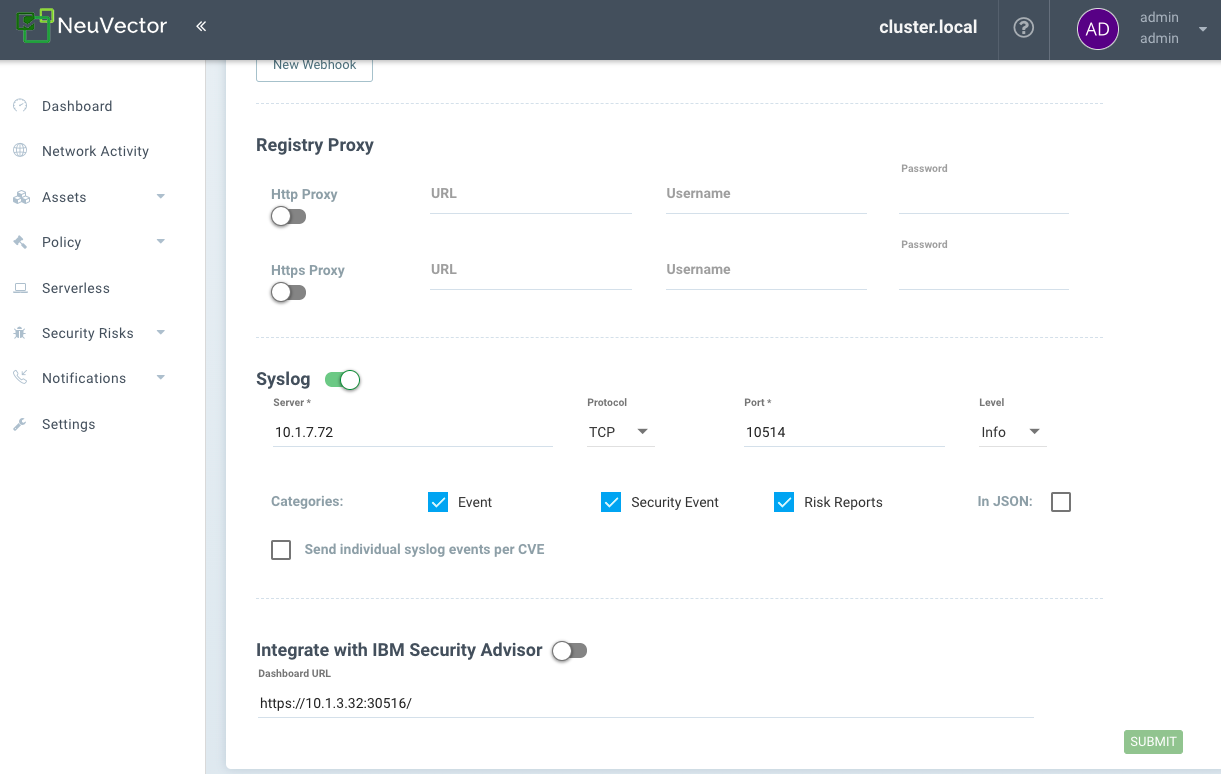The width and height of the screenshot is (1221, 774).
Task: Disable the Syslog toggle
Action: point(342,380)
